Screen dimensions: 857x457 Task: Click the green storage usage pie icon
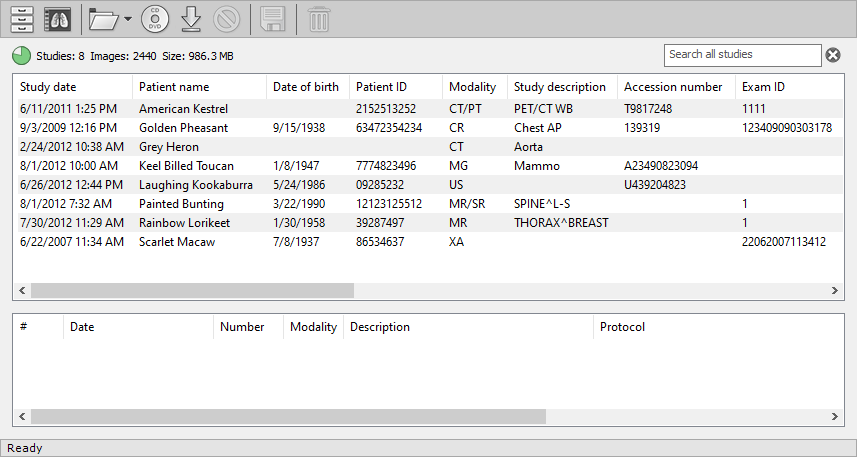point(21,55)
